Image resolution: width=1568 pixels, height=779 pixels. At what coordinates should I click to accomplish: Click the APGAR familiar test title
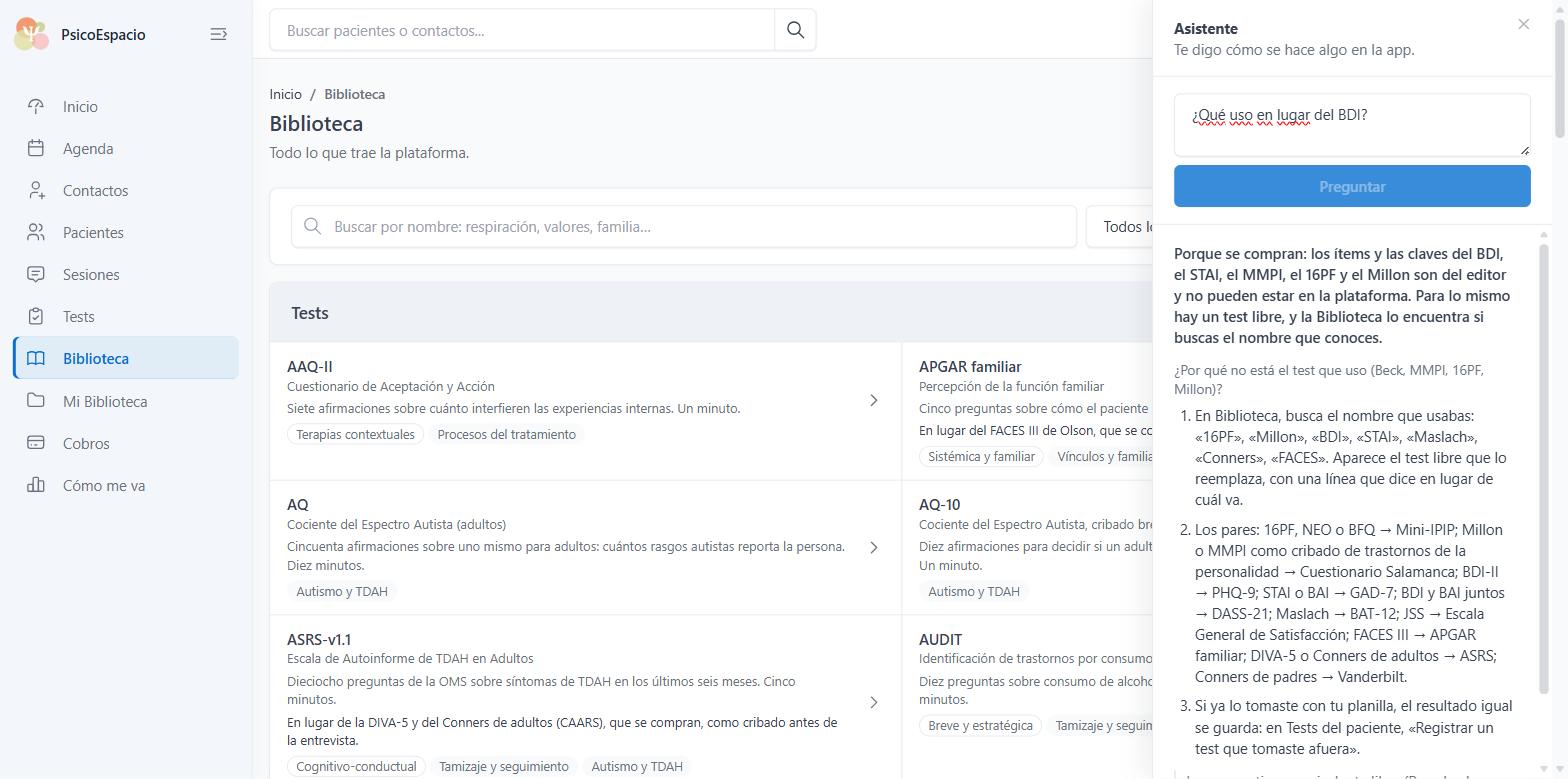coord(970,367)
